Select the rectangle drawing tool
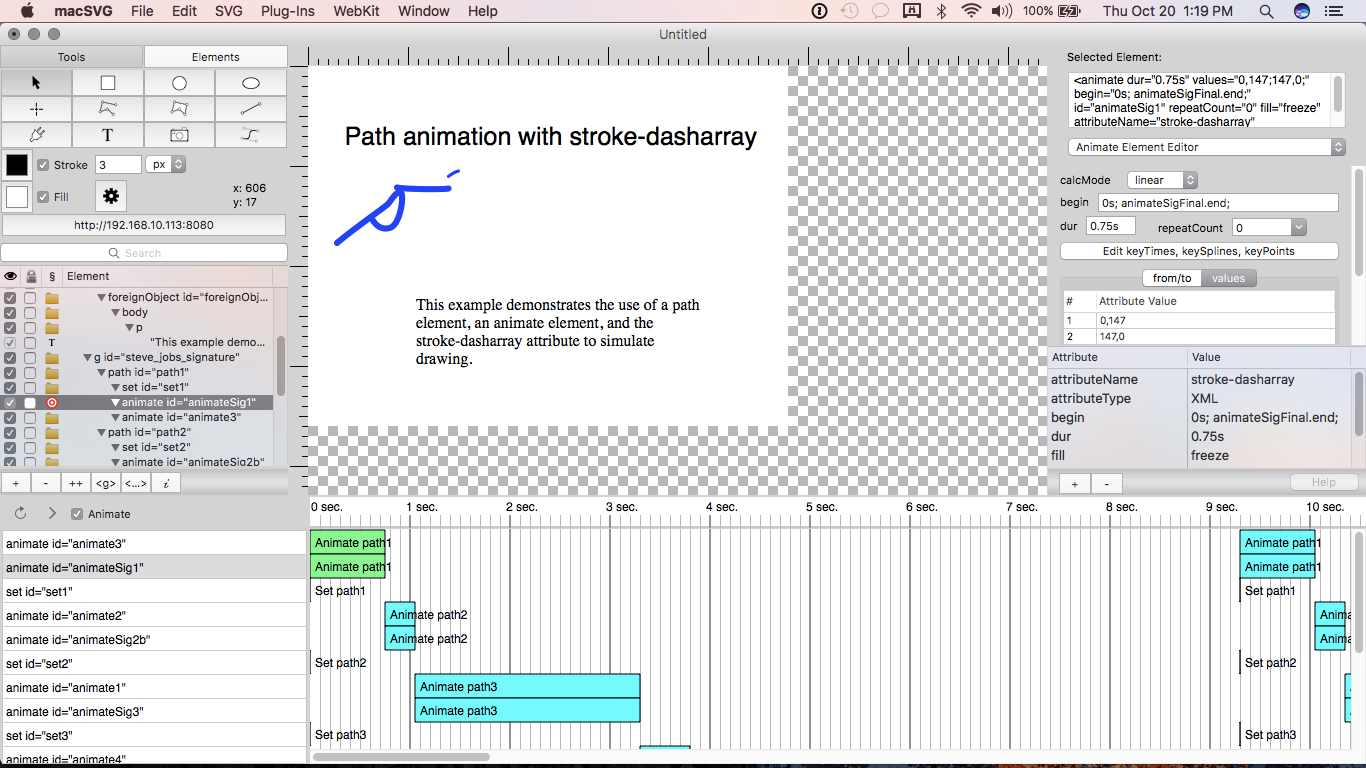Viewport: 1366px width, 768px height. tap(108, 83)
